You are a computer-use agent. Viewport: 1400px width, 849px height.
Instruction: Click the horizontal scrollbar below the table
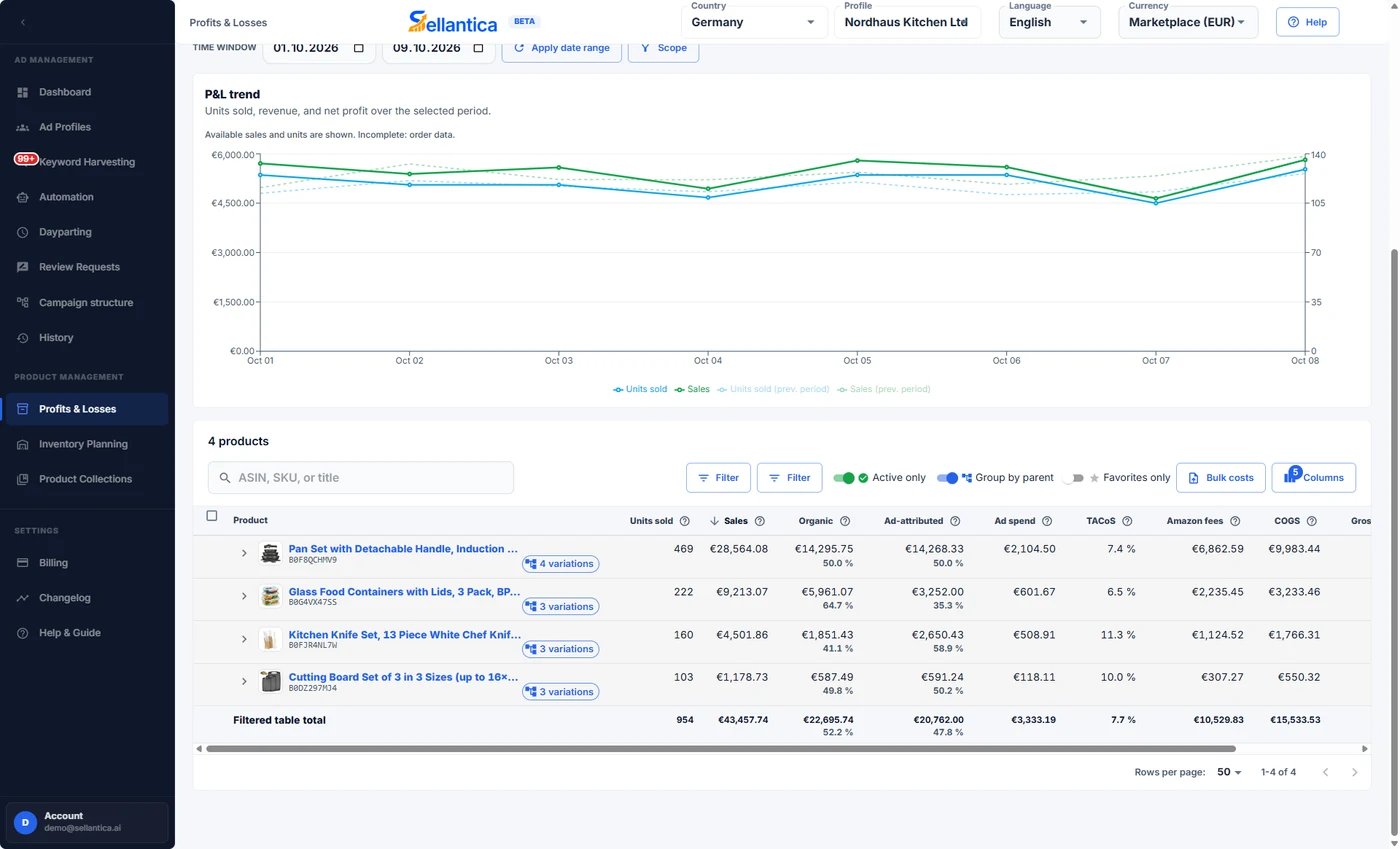720,748
